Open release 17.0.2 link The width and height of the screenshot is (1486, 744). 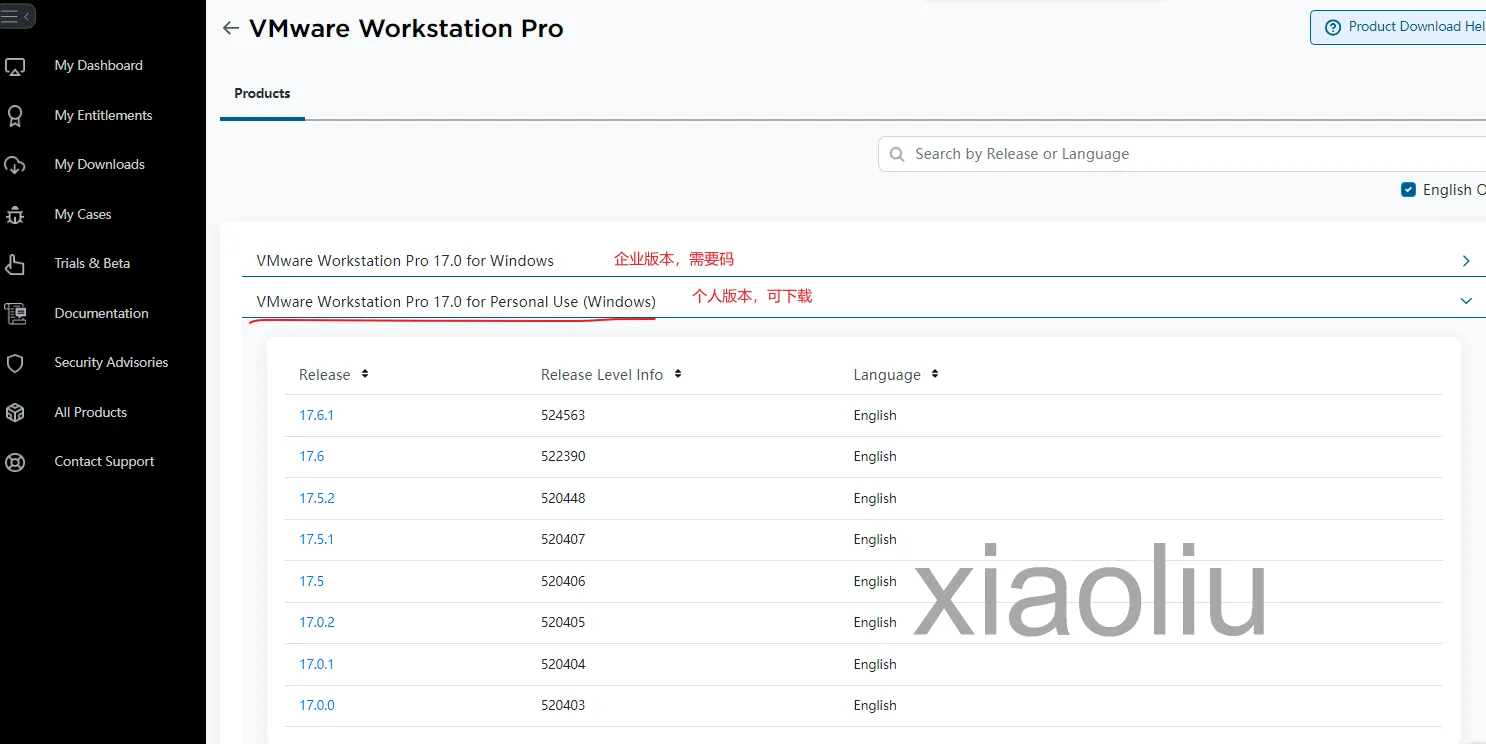(317, 623)
